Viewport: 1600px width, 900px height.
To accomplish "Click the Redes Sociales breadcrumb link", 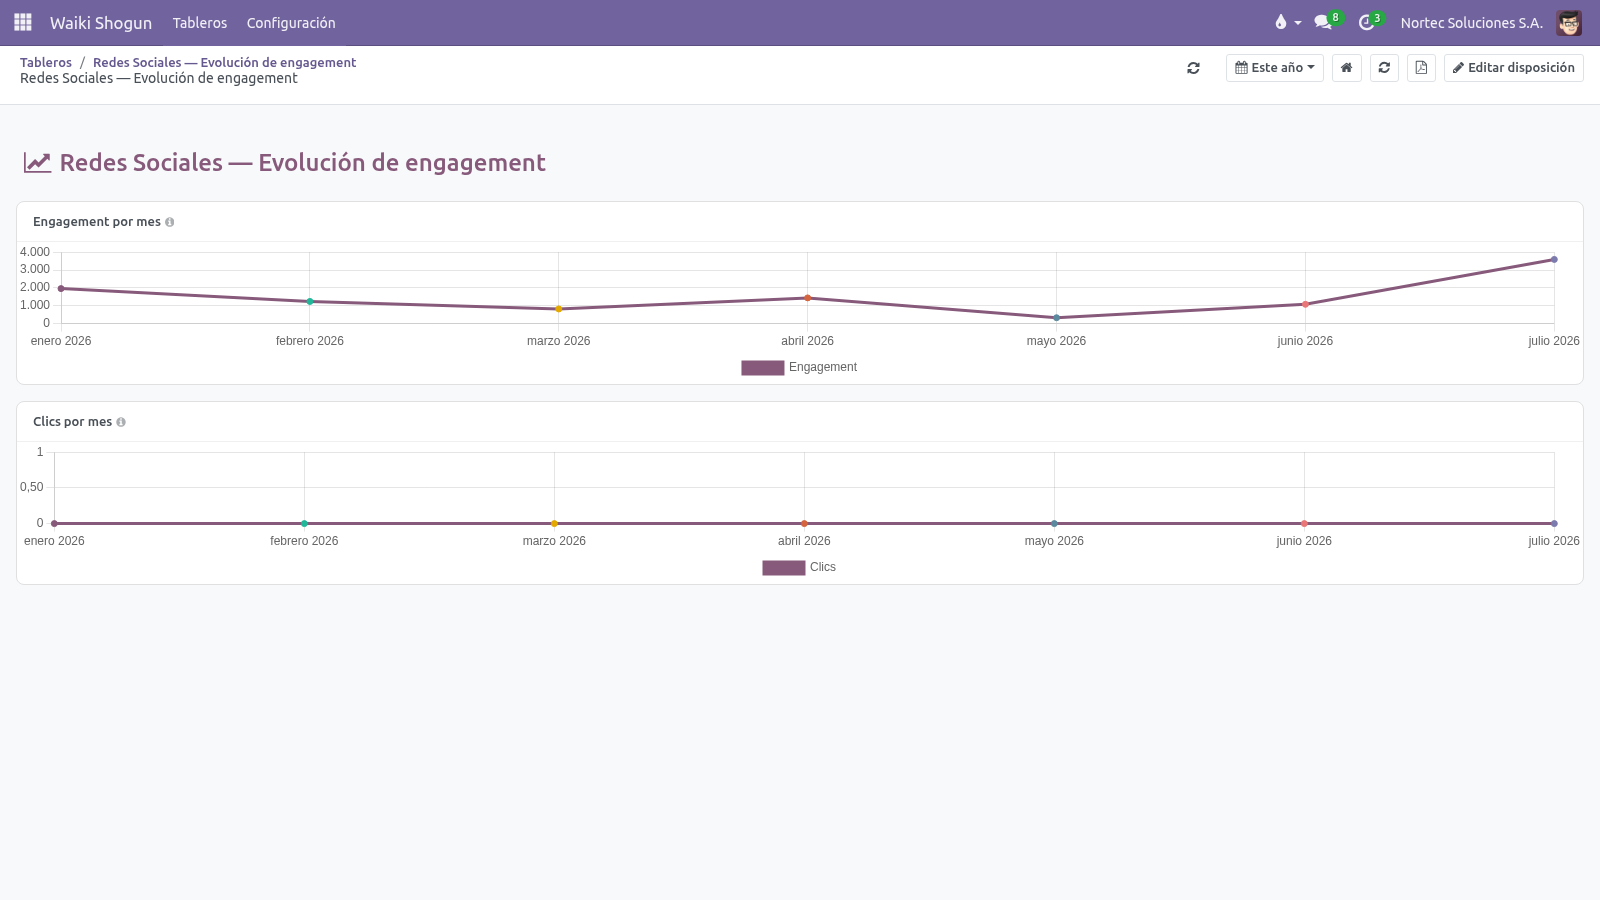I will [x=224, y=62].
